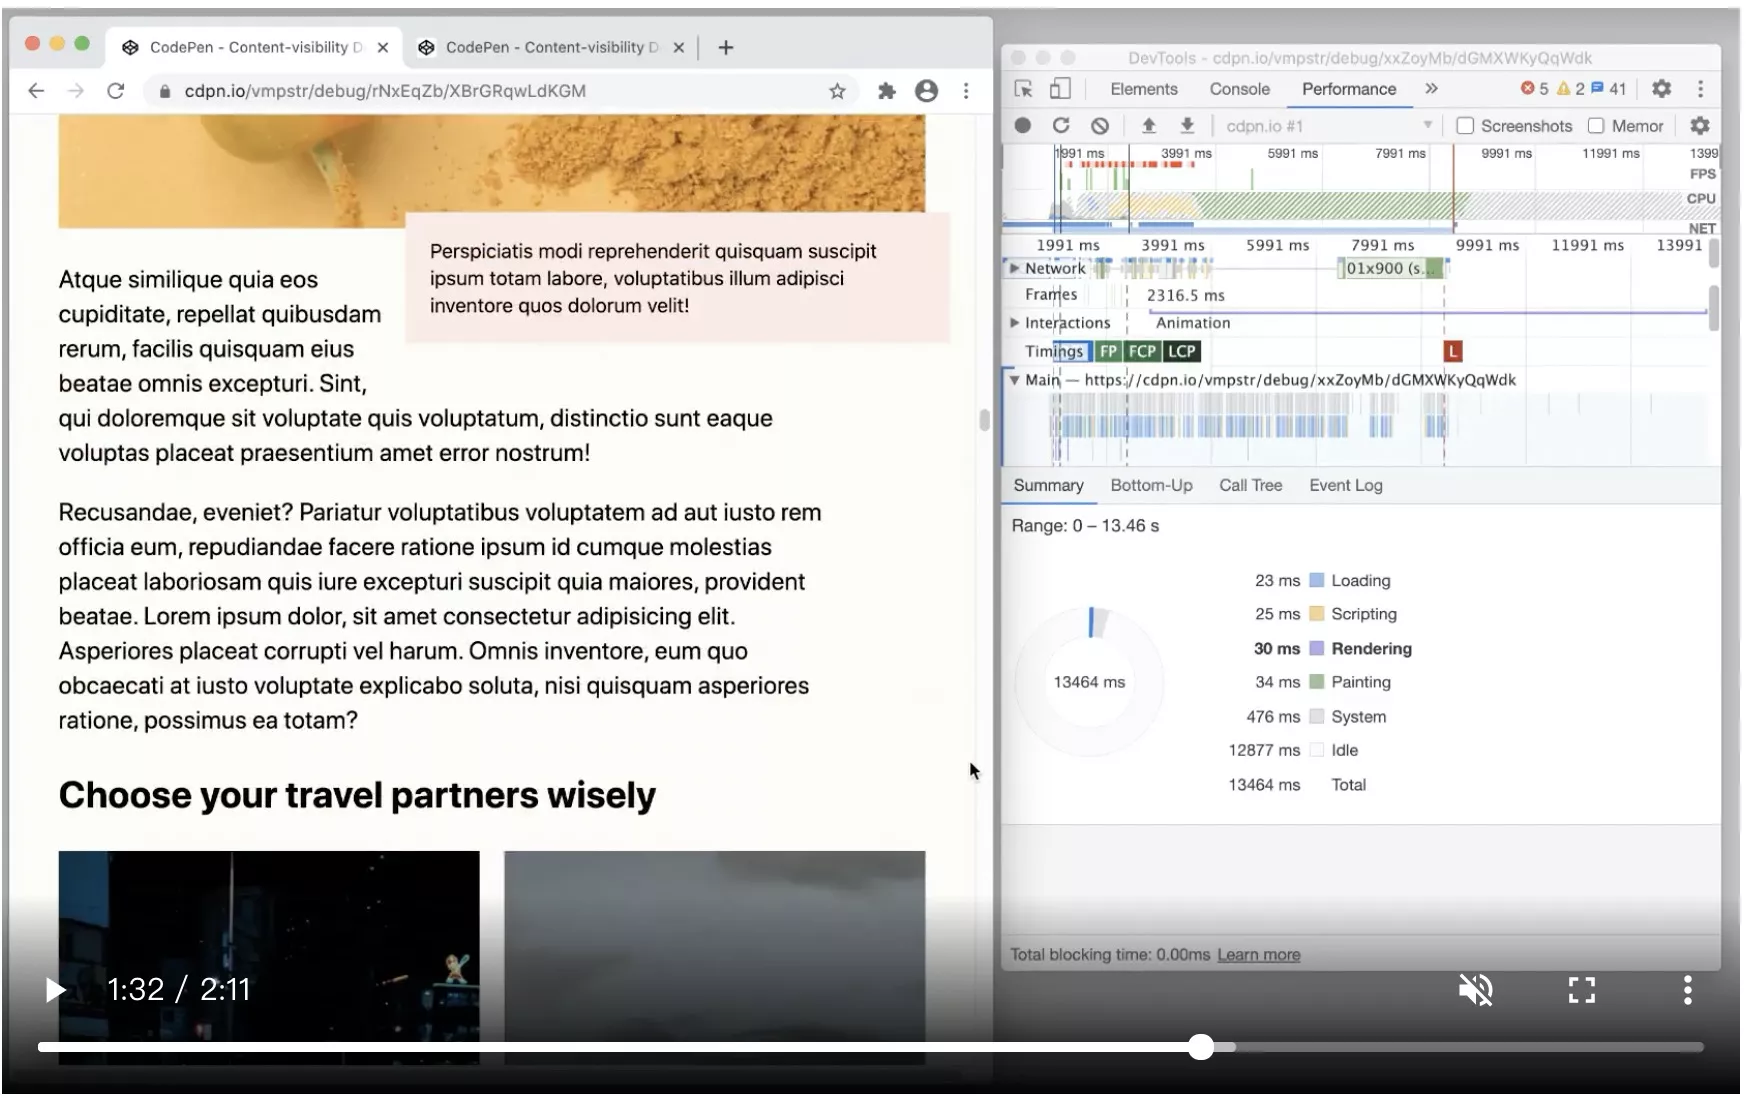1746x1098 pixels.
Task: Unmute the video sound
Action: (x=1475, y=990)
